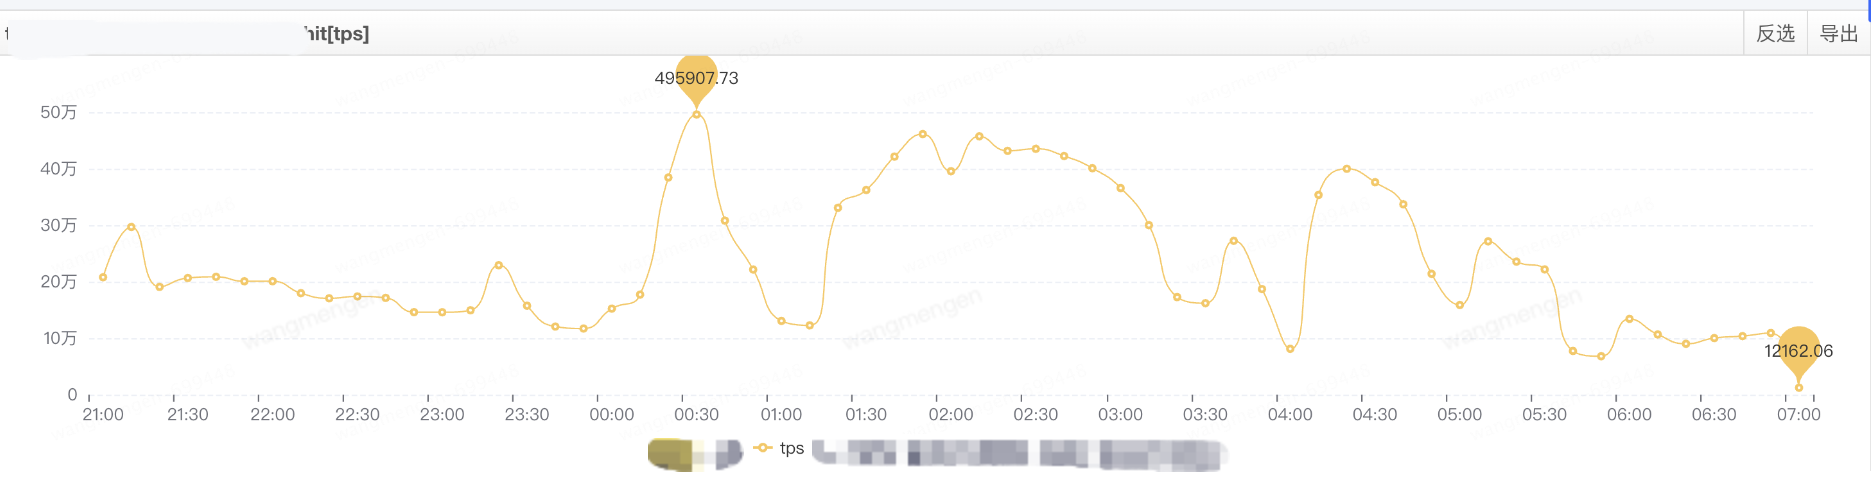Select the 21:10 spike data point
This screenshot has height=482, width=1872.
tap(131, 227)
